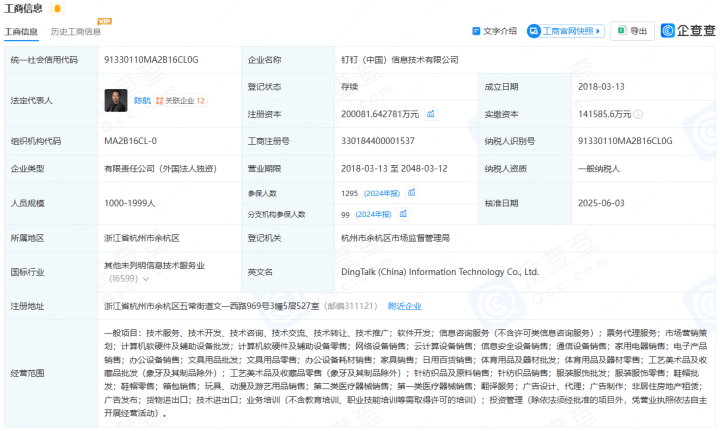
Task: Switch to the 工商信息 tab
Action: coord(21,32)
